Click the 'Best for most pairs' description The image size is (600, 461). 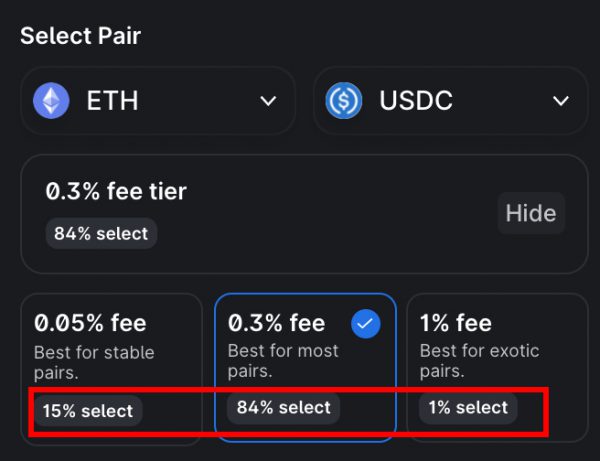click(x=283, y=361)
